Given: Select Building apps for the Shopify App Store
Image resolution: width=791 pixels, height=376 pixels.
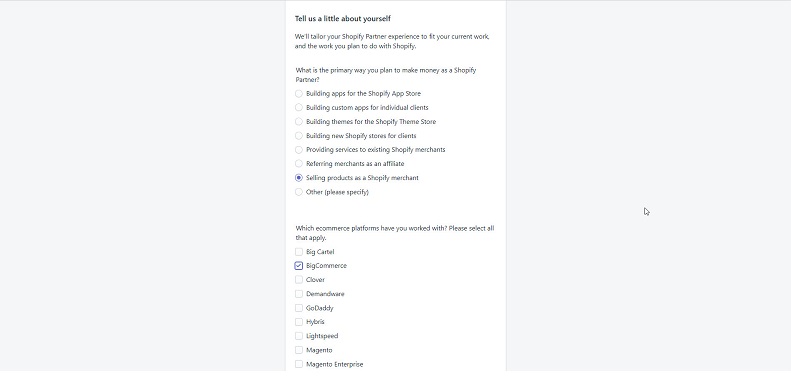Looking at the screenshot, I should click(299, 93).
